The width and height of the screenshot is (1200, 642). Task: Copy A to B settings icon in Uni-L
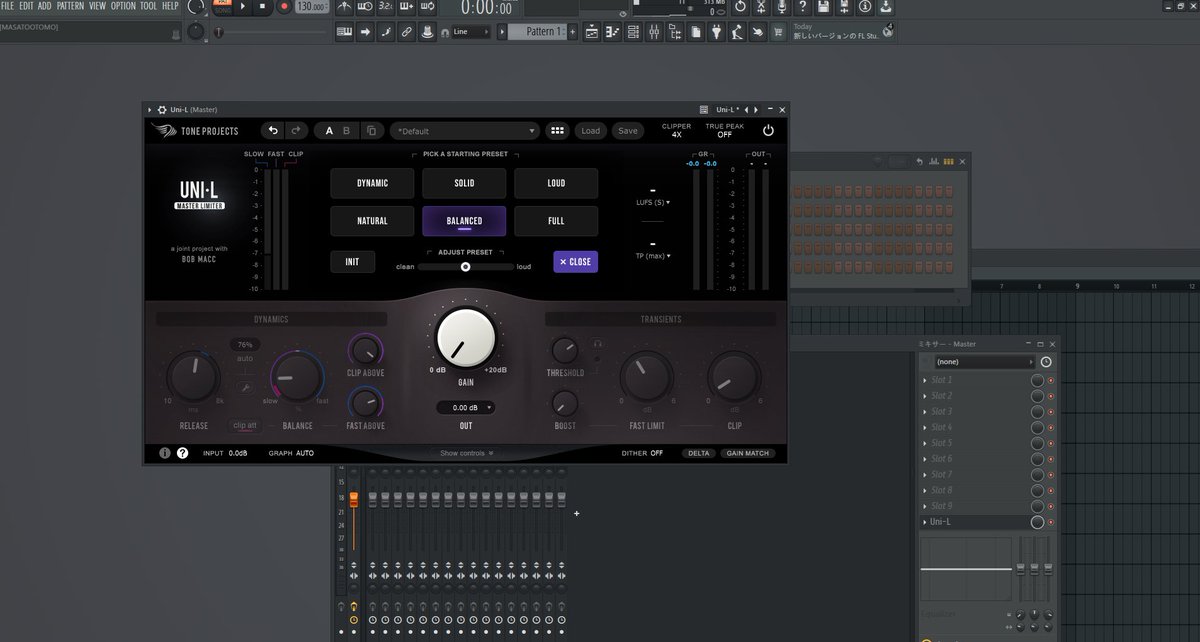(371, 131)
